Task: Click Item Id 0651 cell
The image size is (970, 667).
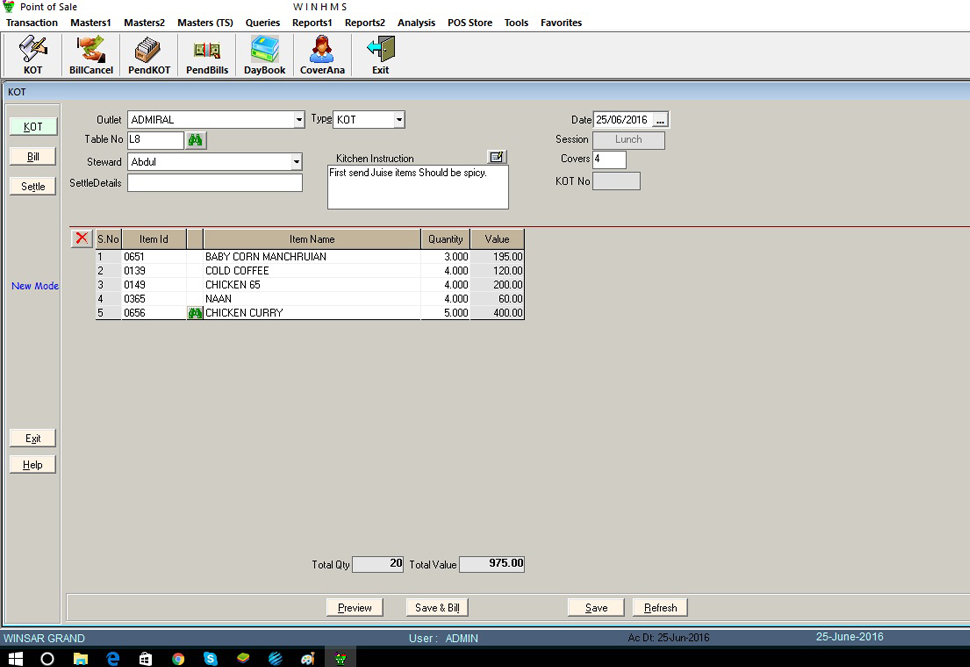Action: point(154,257)
